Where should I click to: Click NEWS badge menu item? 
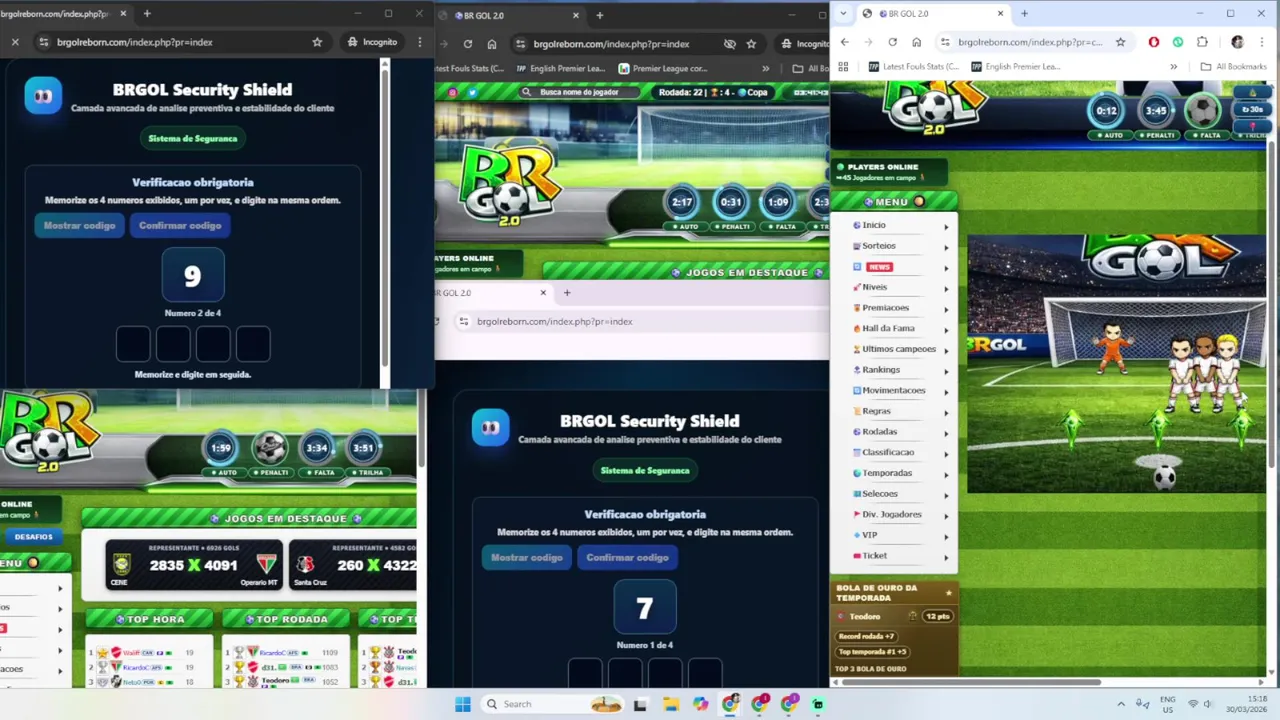(x=879, y=267)
